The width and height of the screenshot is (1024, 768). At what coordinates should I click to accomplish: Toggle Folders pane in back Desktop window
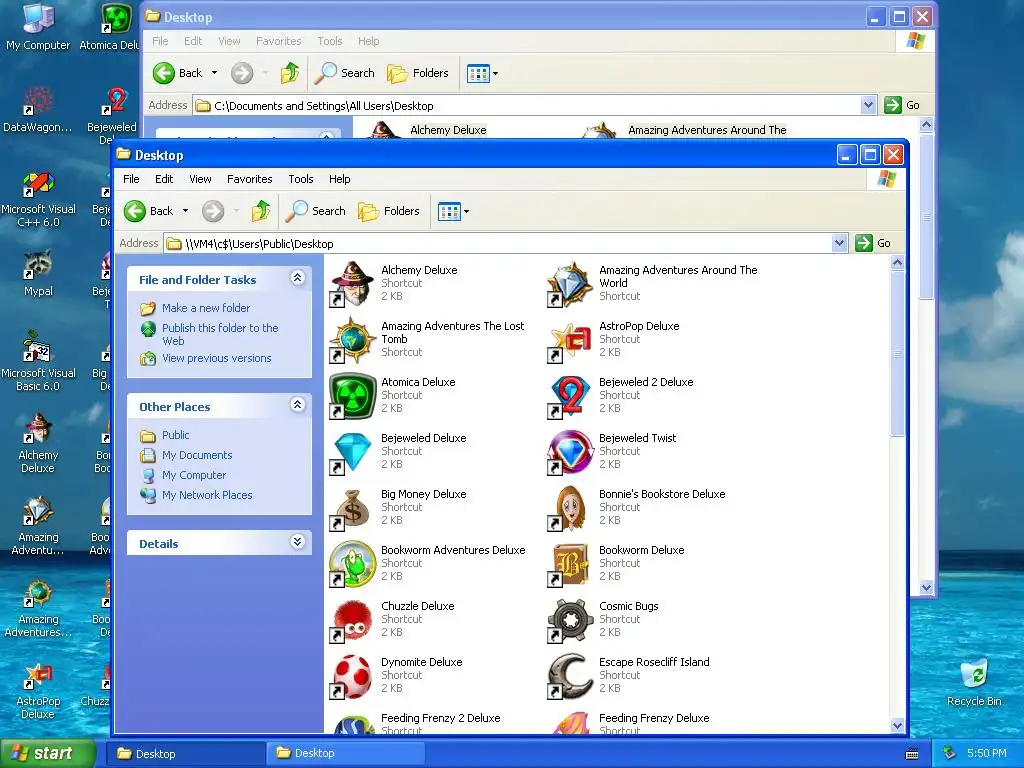[x=417, y=73]
